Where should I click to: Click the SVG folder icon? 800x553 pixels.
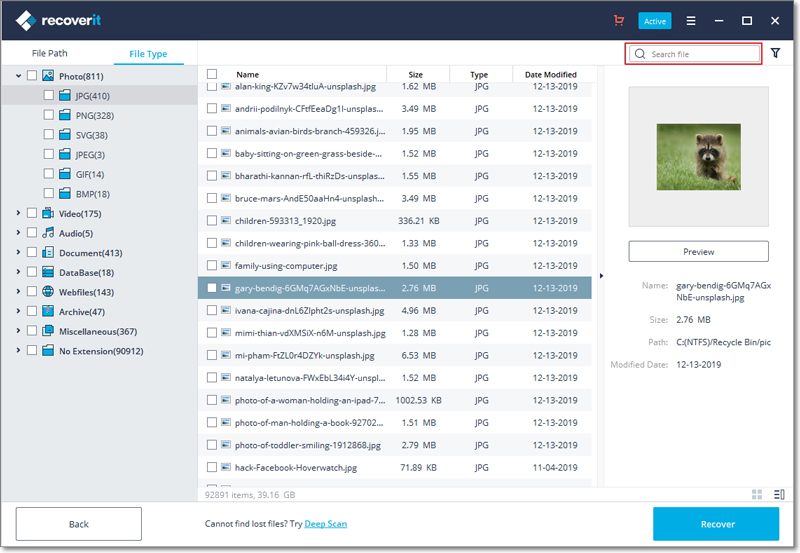pyautogui.click(x=65, y=135)
